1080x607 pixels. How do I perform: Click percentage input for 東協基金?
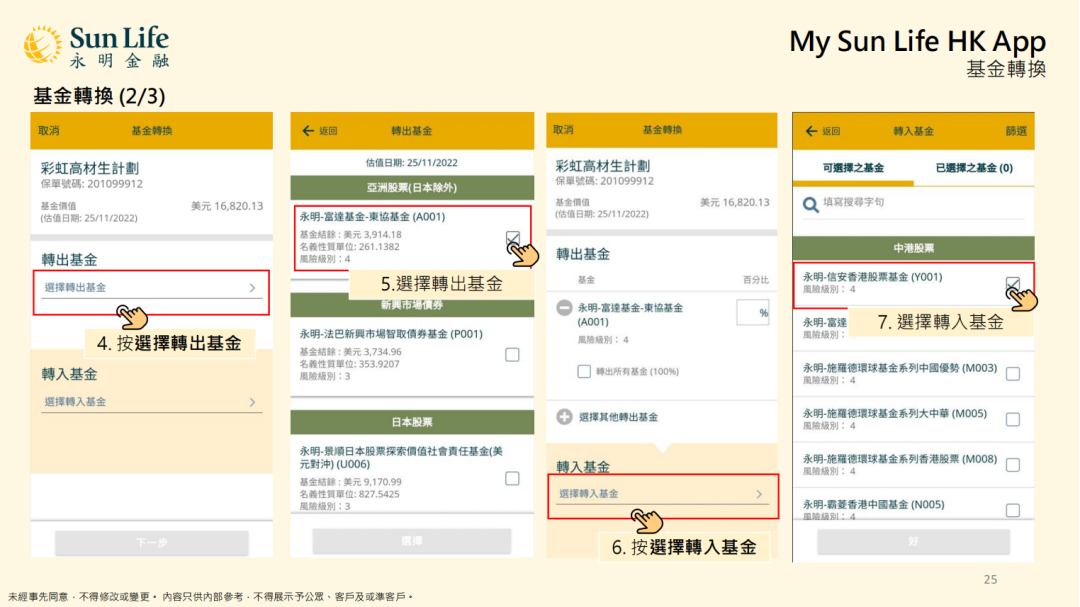point(753,313)
